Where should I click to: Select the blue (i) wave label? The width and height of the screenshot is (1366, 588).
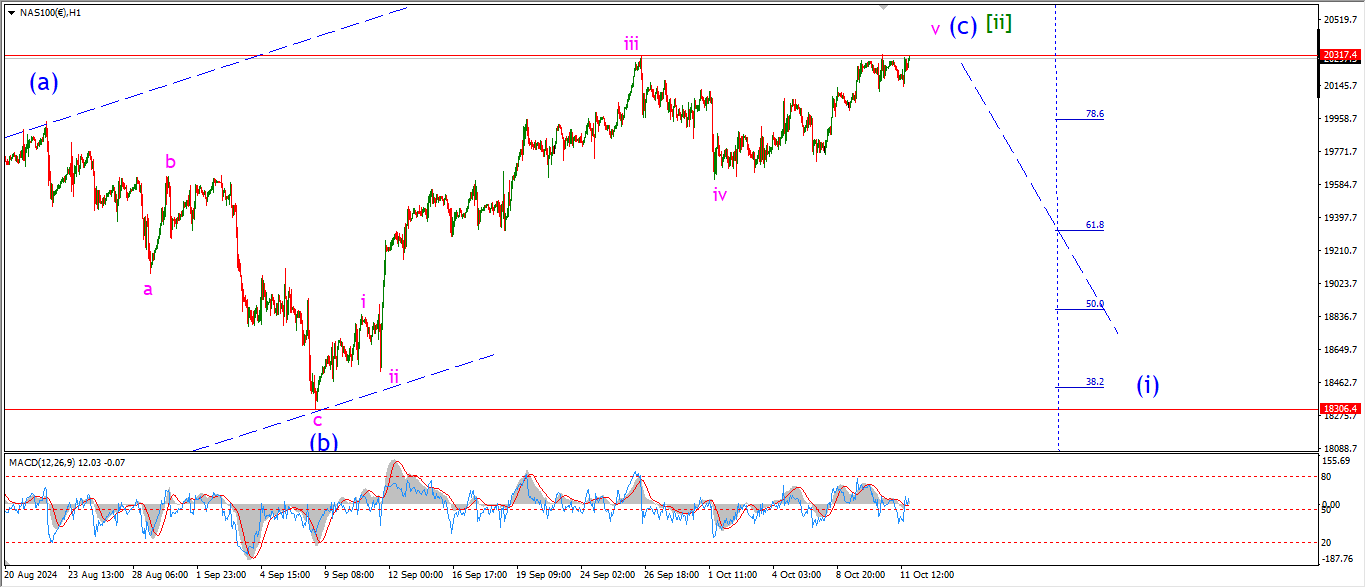(1147, 384)
